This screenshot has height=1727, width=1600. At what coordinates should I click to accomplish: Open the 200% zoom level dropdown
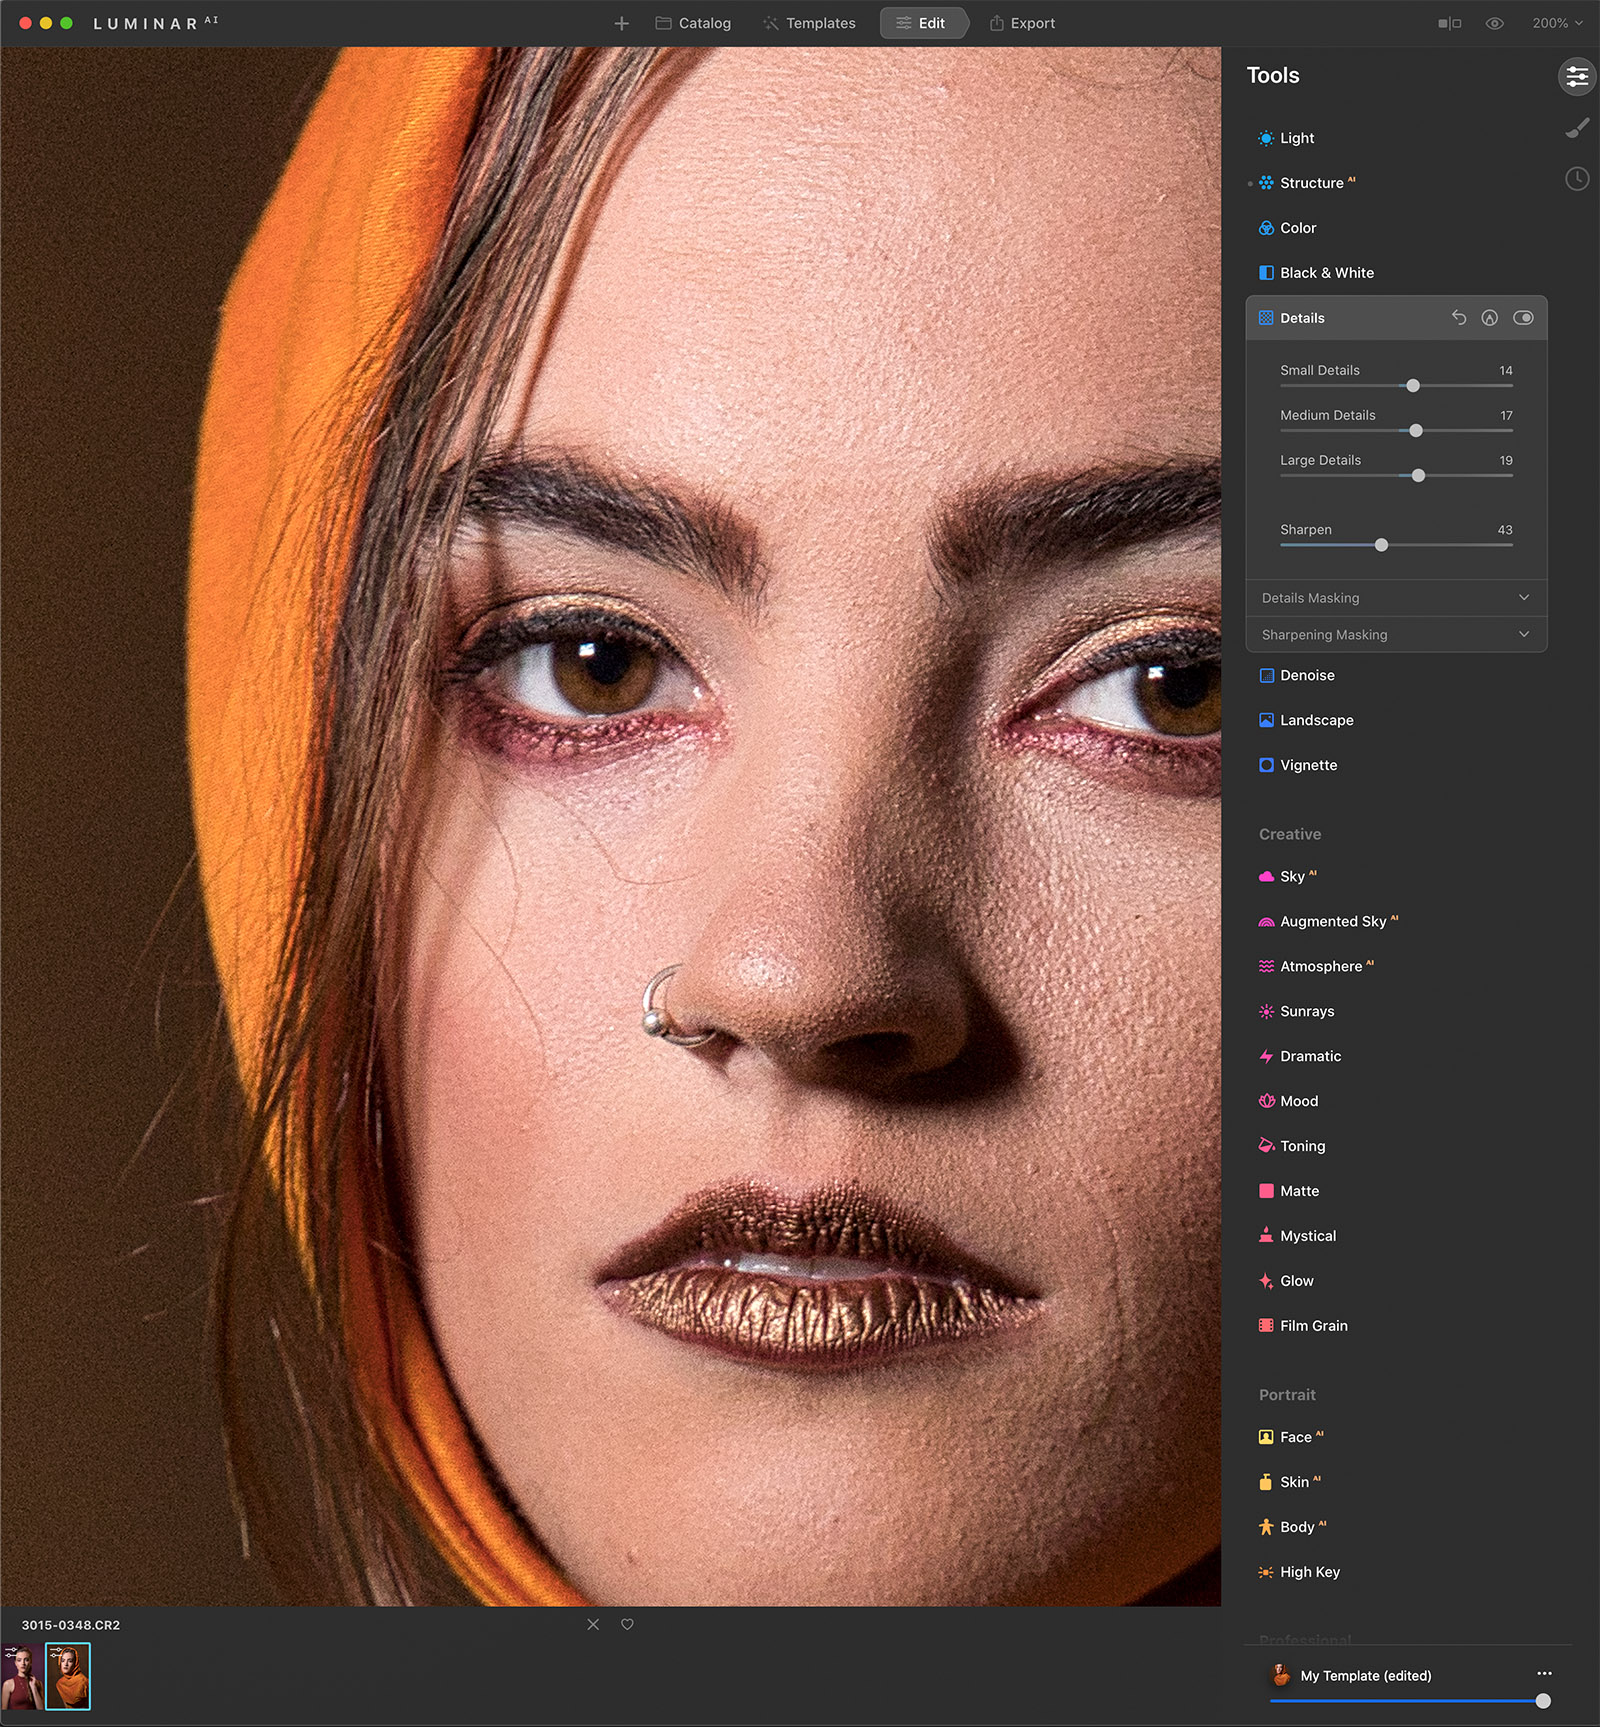tap(1557, 23)
